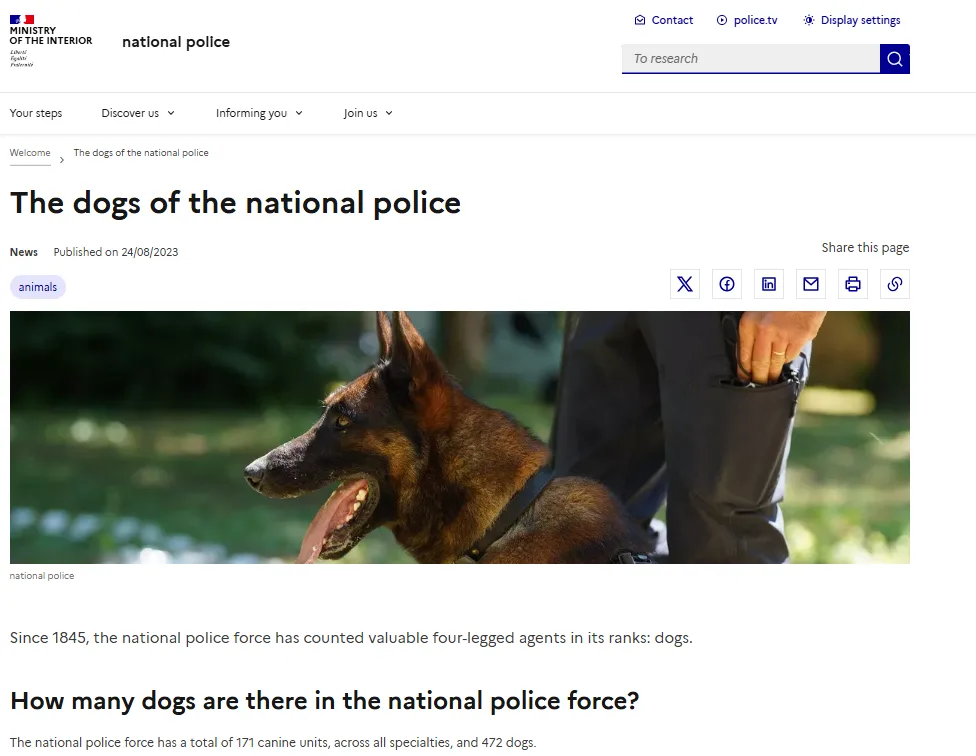Share the page on LinkedIn
This screenshot has height=756, width=976.
click(769, 284)
